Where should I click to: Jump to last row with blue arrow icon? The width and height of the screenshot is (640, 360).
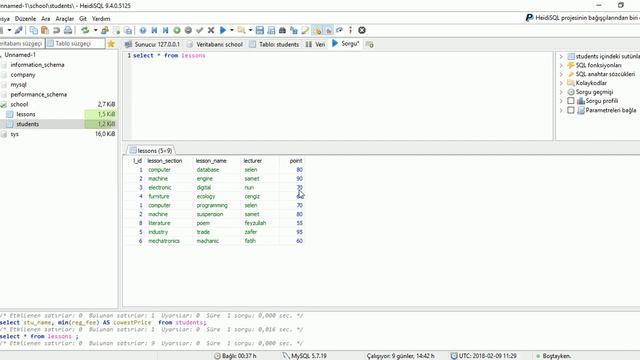click(x=165, y=30)
